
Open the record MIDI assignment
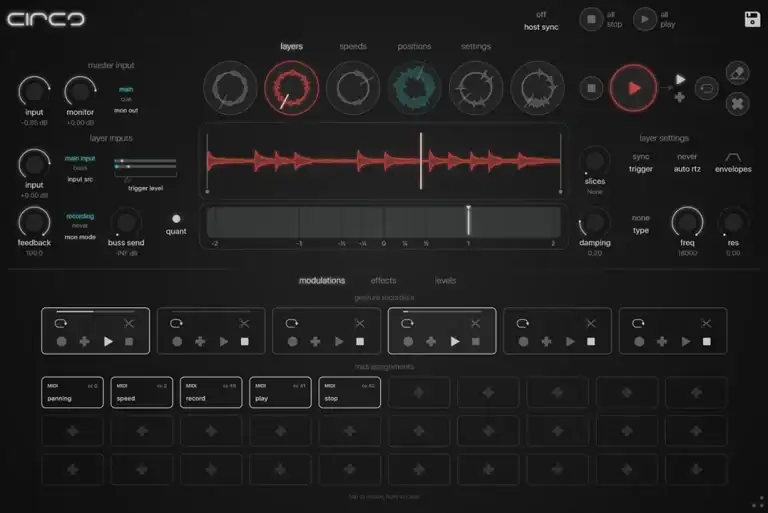pyautogui.click(x=211, y=392)
